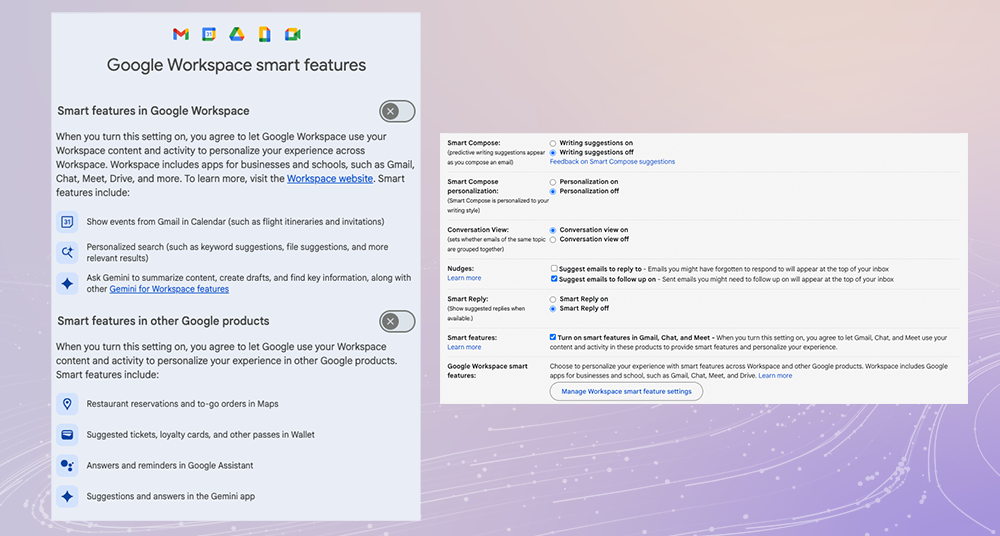Choose Smart Reply on
Screen dimensions: 1000x536
(x=554, y=299)
